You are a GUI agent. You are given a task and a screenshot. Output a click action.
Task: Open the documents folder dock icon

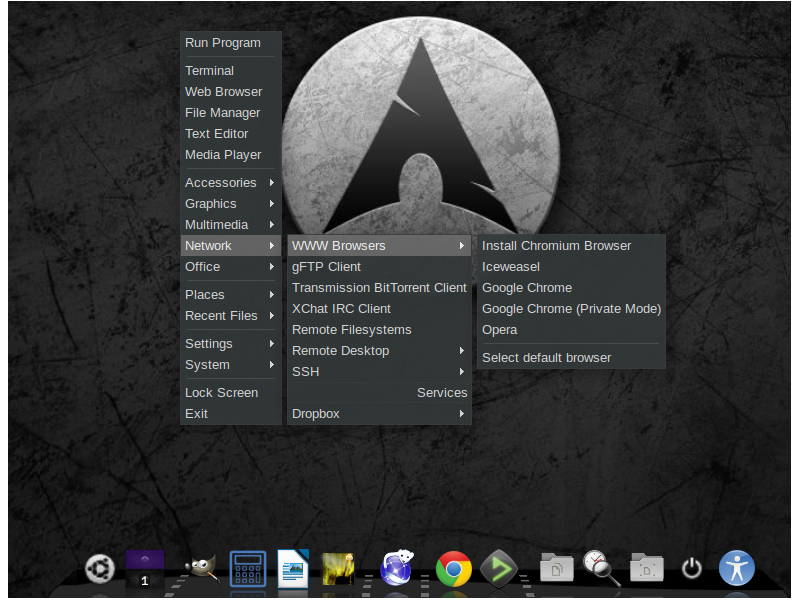[556, 567]
